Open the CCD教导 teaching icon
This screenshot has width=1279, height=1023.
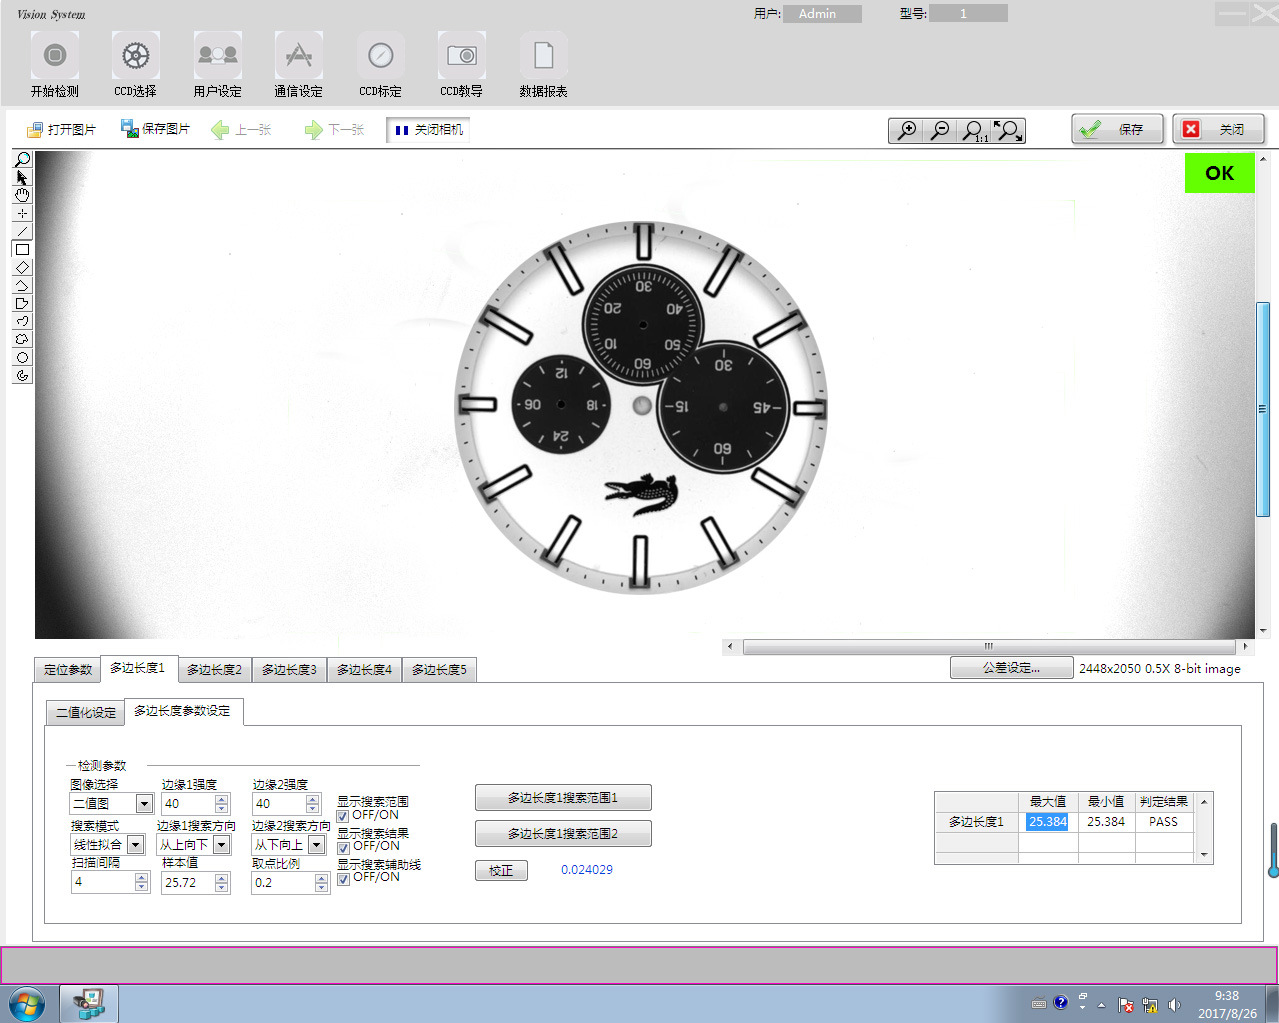(x=462, y=56)
